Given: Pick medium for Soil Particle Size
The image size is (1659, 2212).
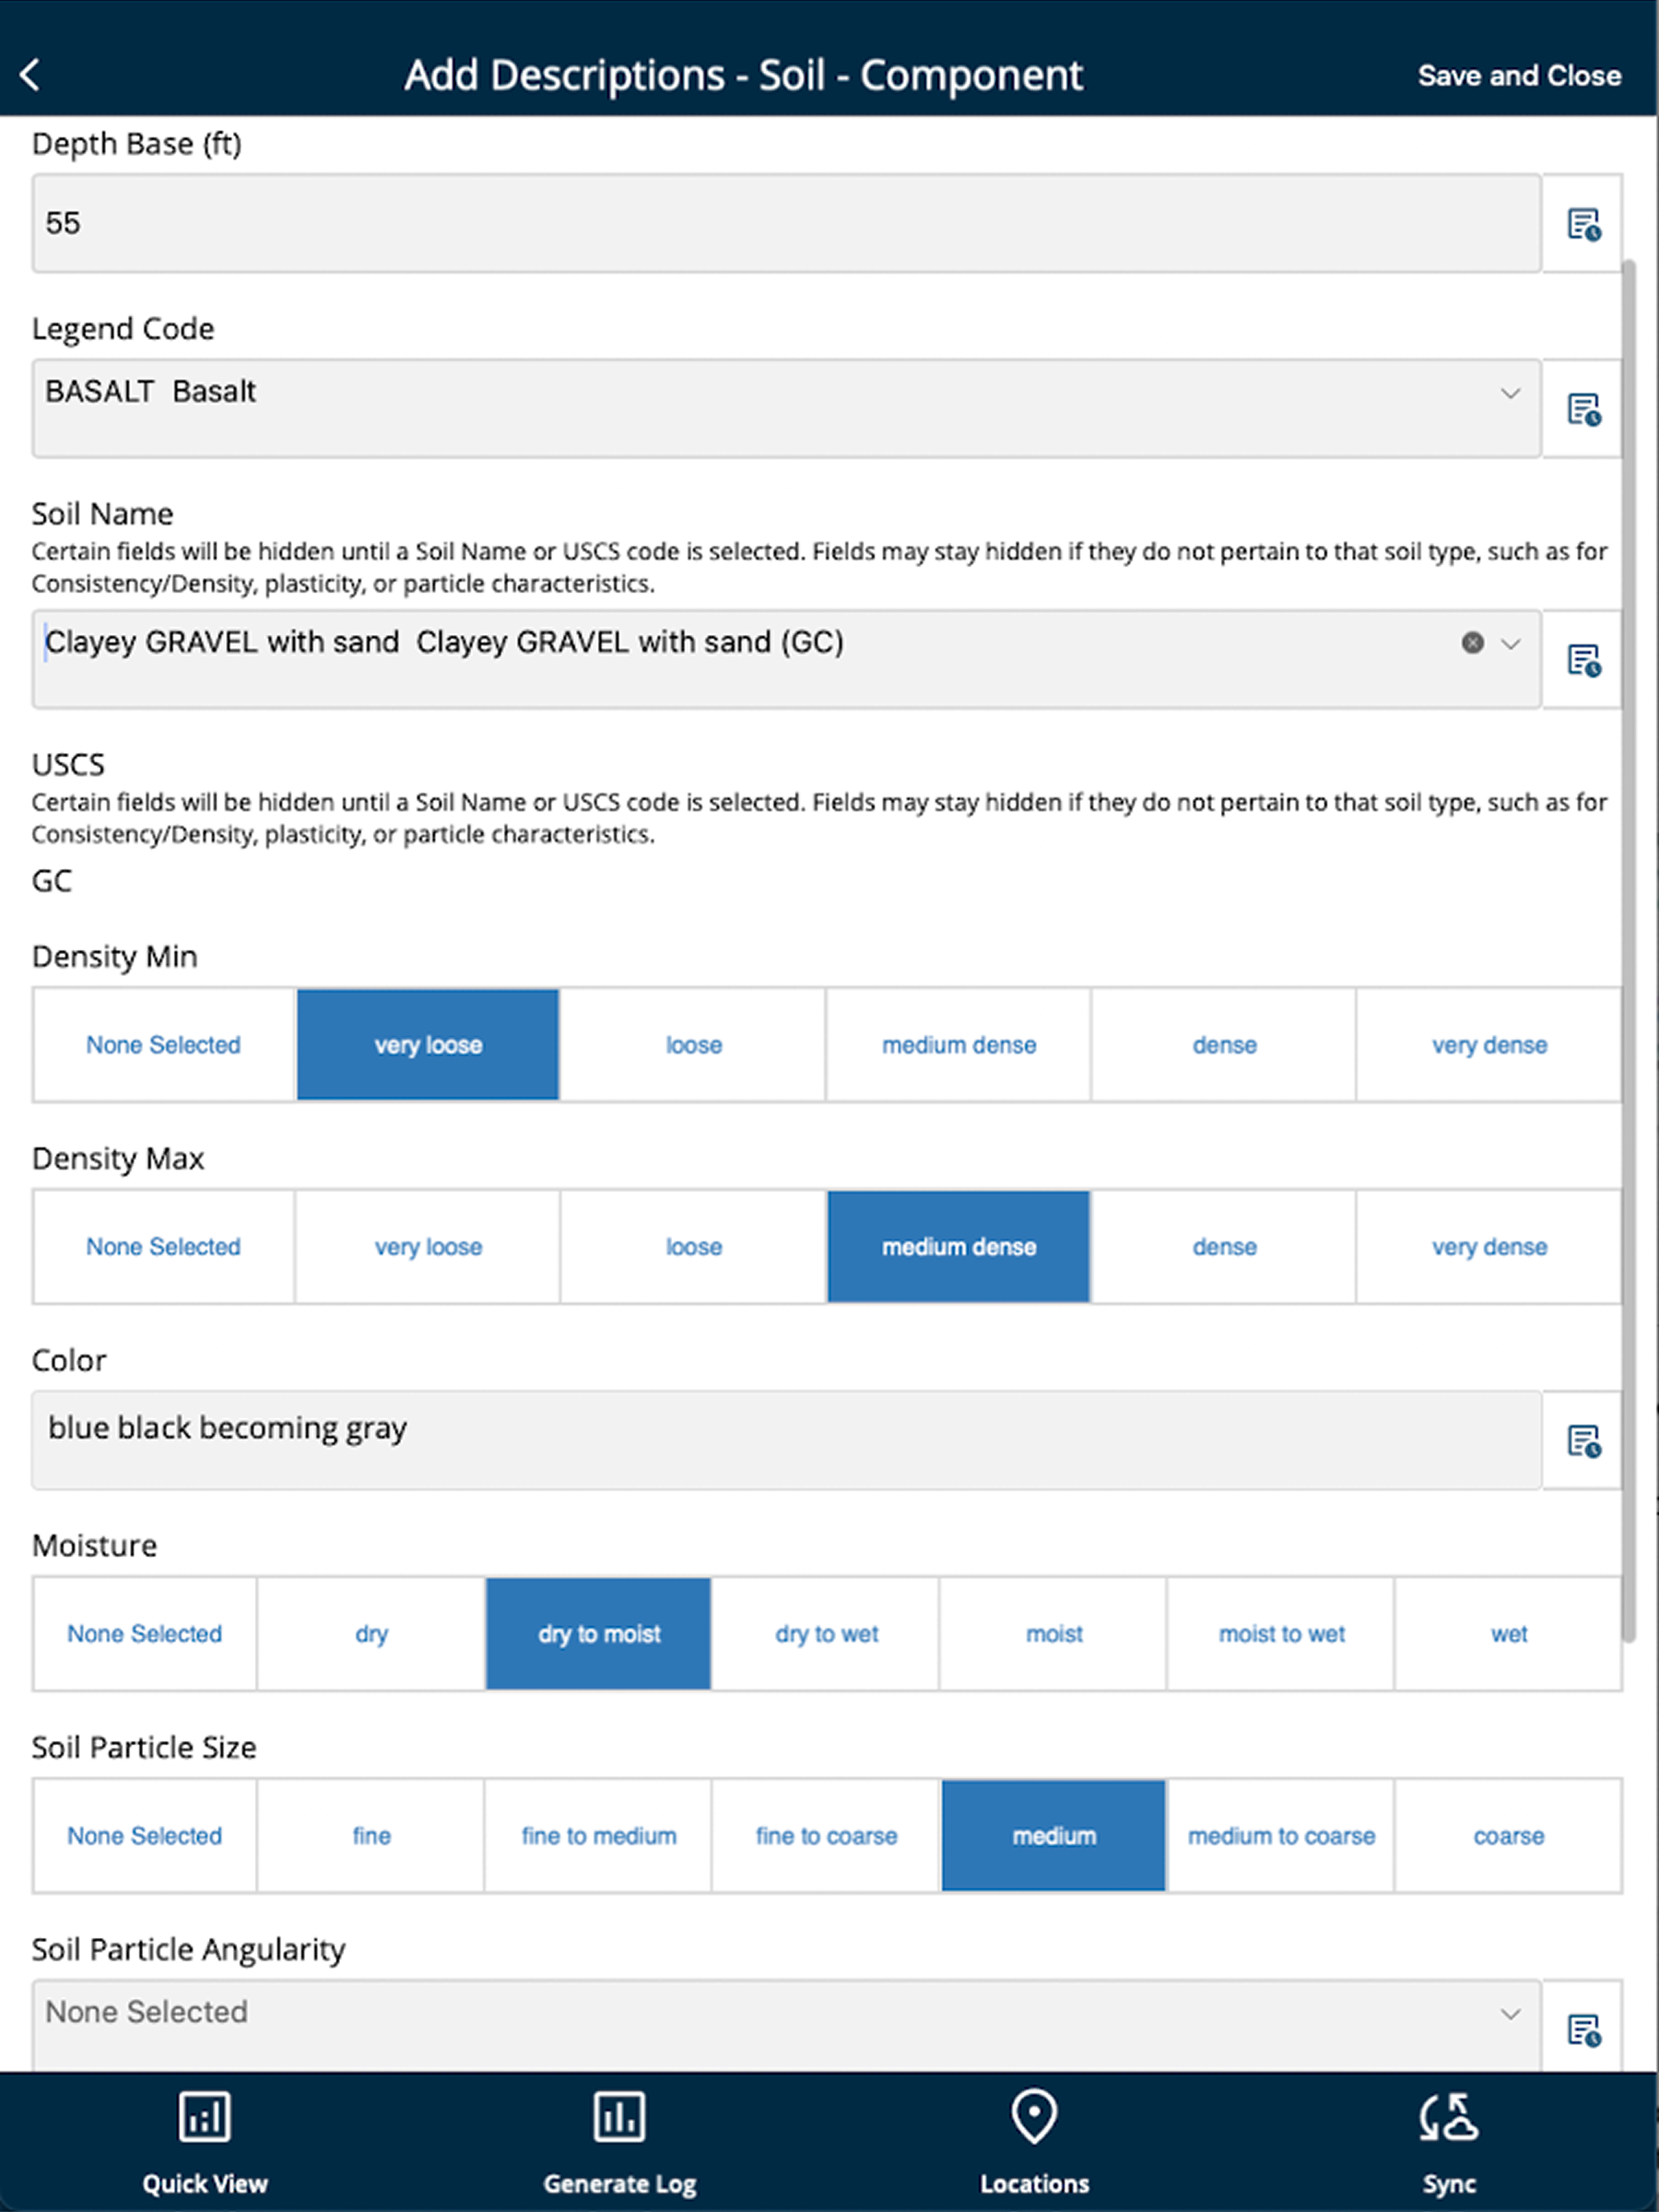Looking at the screenshot, I should click(x=1054, y=1836).
